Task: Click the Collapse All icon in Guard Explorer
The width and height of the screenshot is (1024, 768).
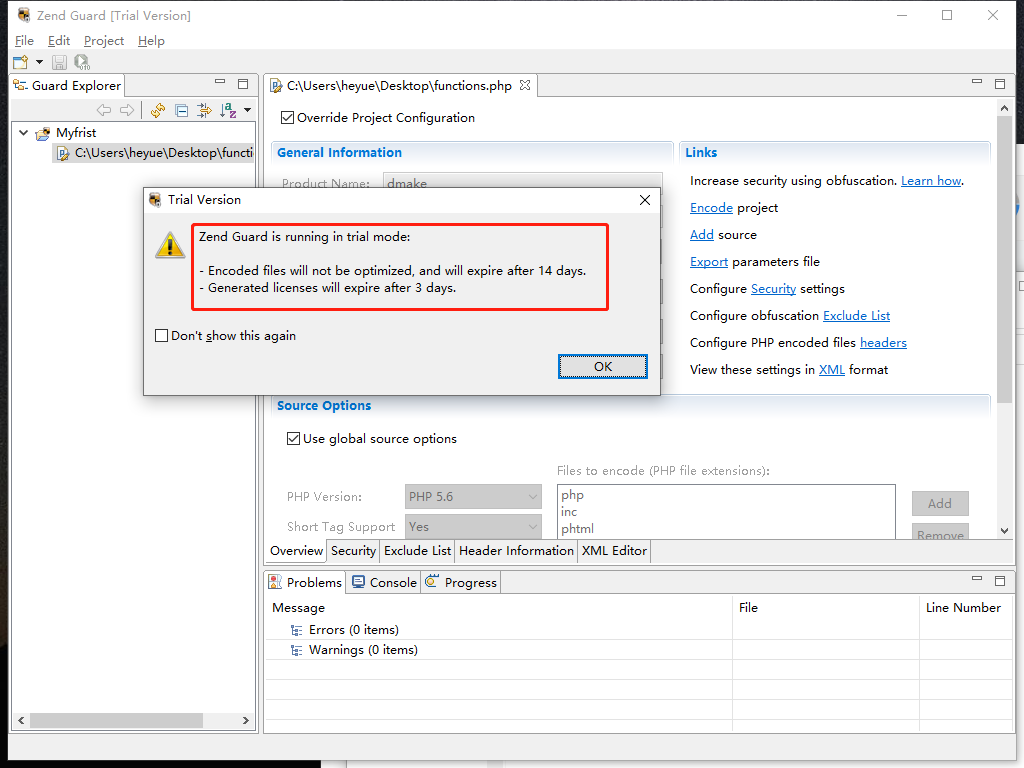Action: [182, 110]
